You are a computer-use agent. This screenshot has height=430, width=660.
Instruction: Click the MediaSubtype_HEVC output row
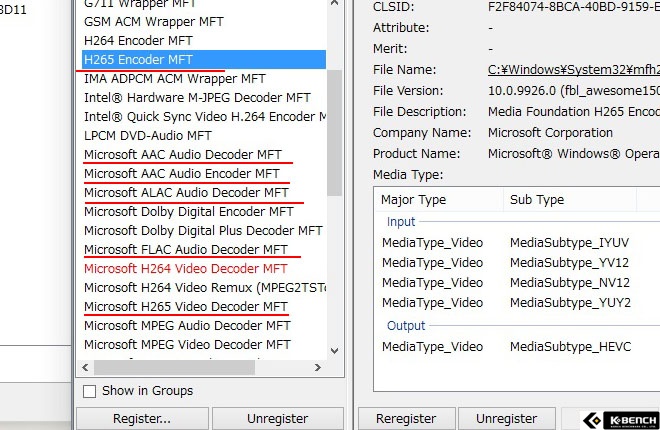tap(517, 347)
